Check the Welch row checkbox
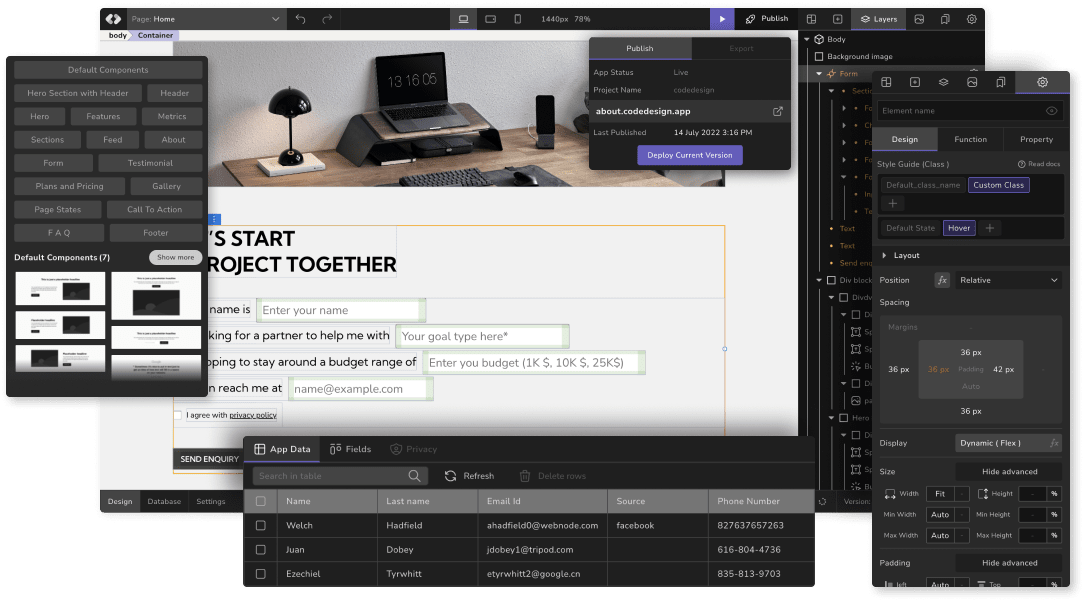 261,526
